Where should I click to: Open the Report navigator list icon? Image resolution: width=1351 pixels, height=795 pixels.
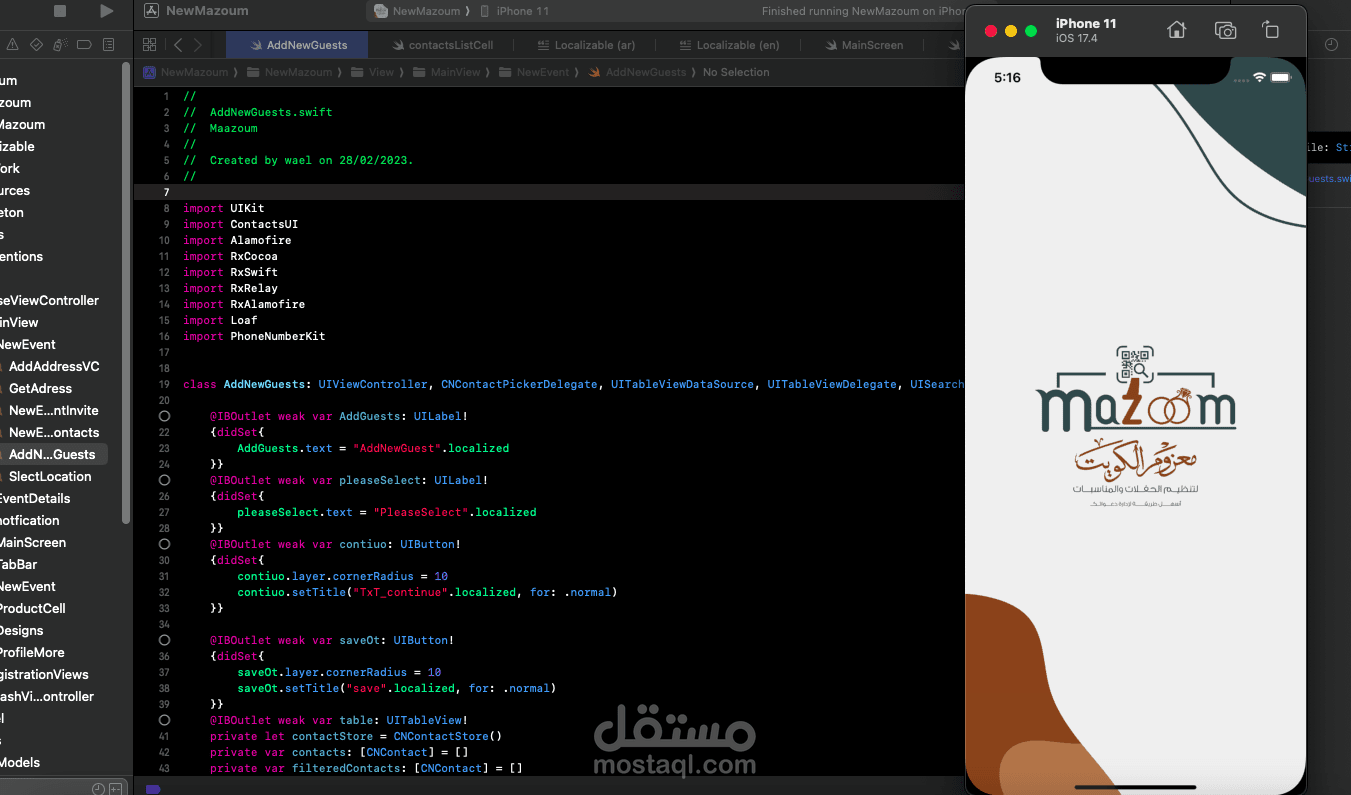pyautogui.click(x=109, y=45)
